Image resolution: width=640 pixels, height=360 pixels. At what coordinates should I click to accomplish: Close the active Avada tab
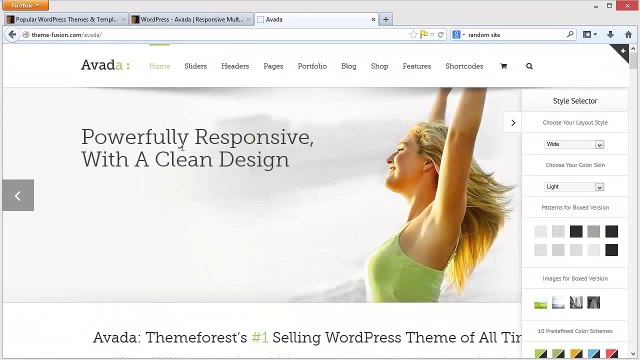coord(373,19)
